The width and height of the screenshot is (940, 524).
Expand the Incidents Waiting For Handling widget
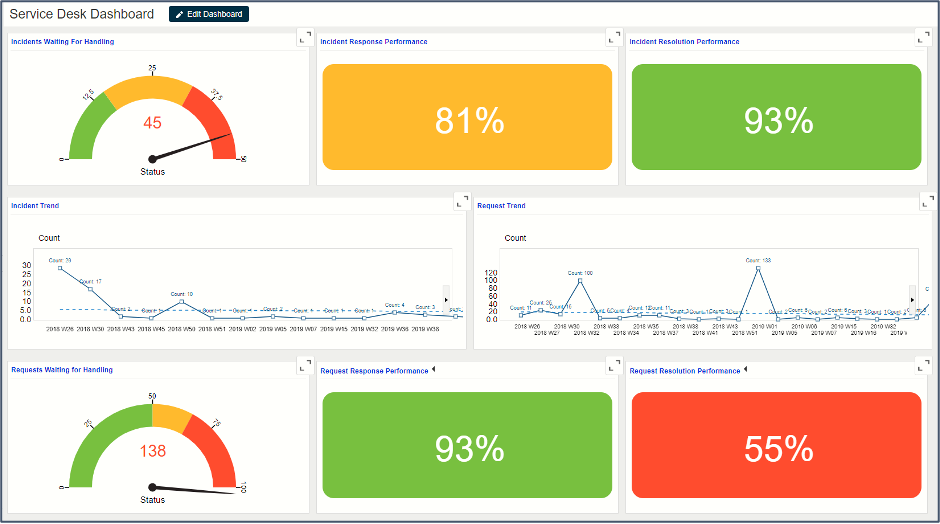pyautogui.click(x=305, y=37)
